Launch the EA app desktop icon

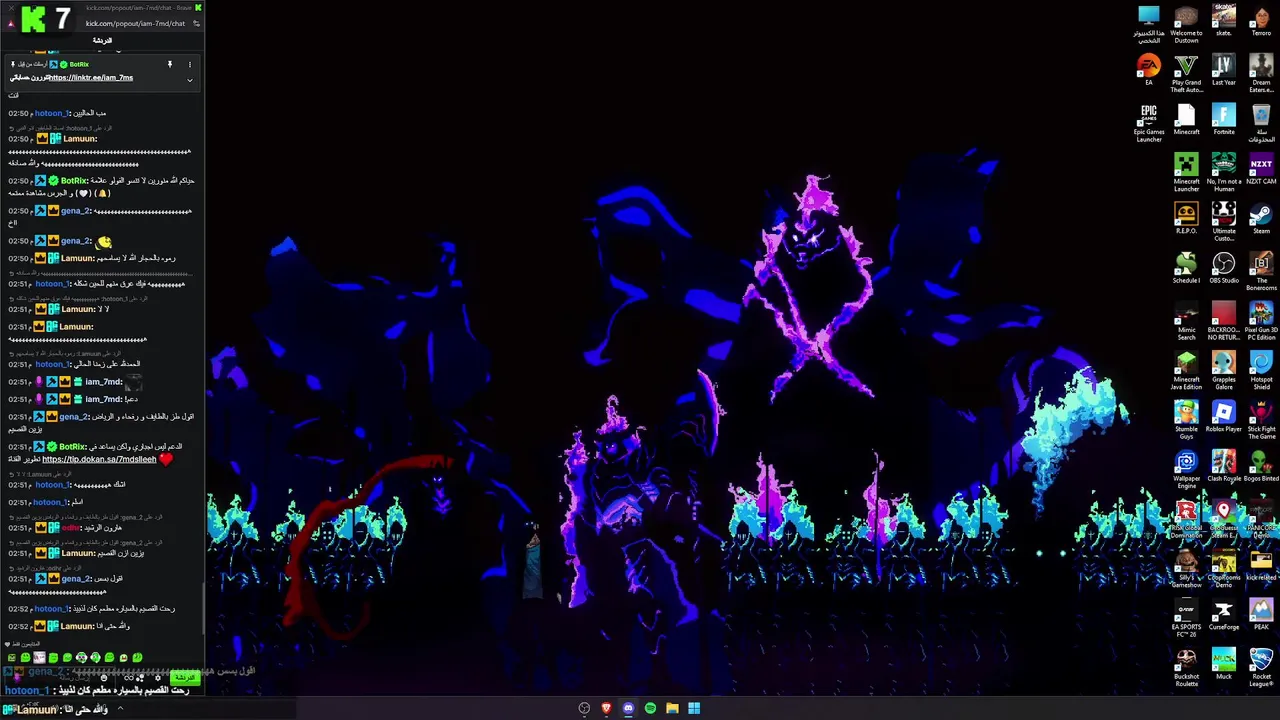[x=1149, y=70]
